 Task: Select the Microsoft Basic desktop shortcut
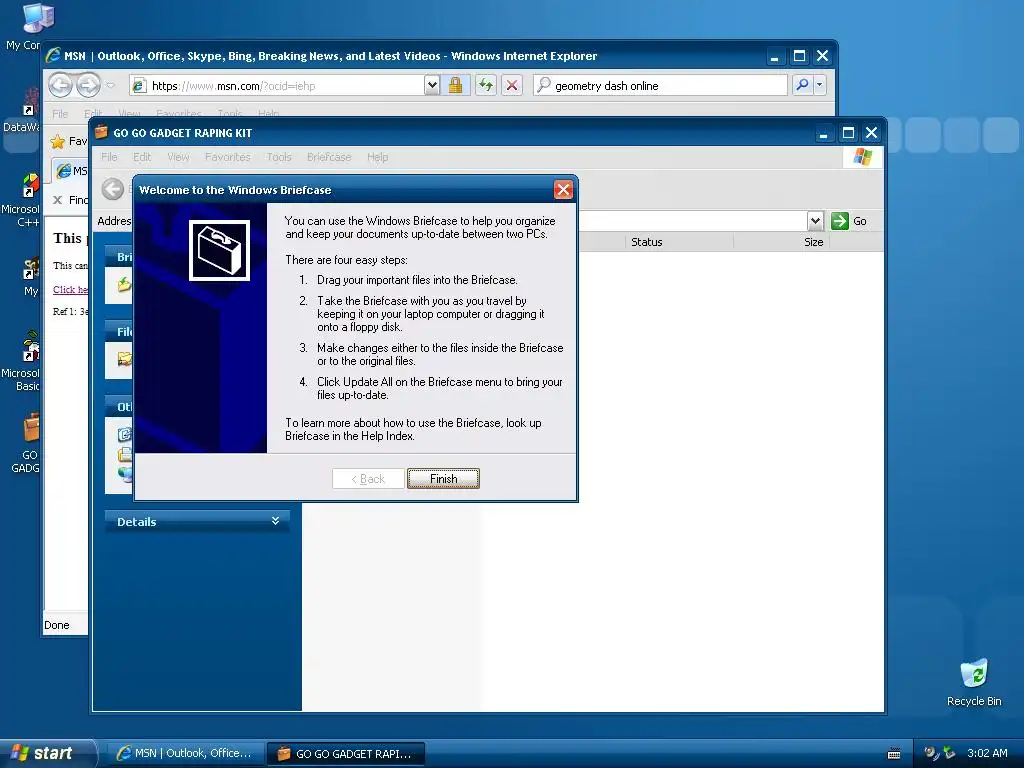[x=21, y=361]
